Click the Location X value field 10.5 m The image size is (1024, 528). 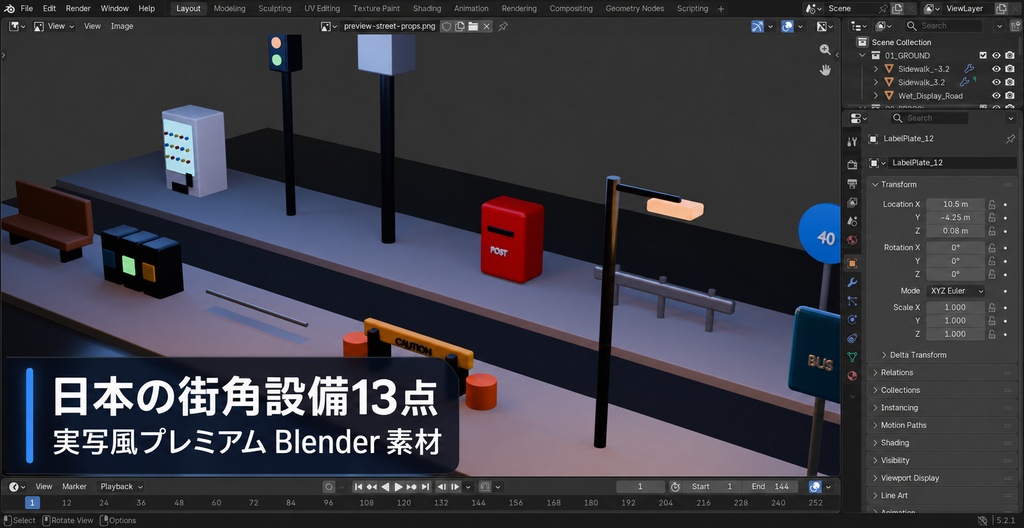[955, 205]
